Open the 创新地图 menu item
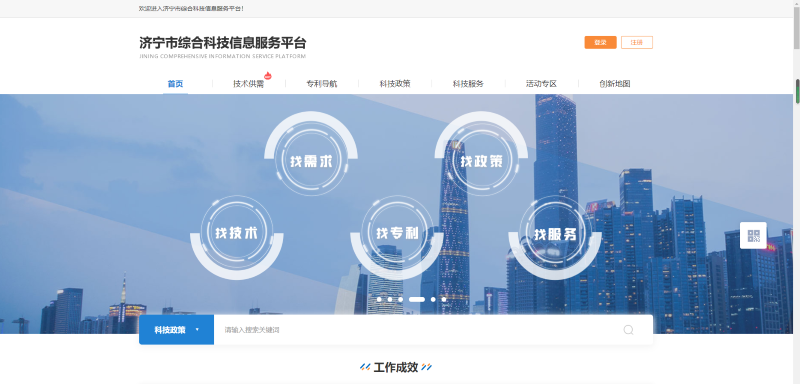The height and width of the screenshot is (384, 800). [x=614, y=84]
